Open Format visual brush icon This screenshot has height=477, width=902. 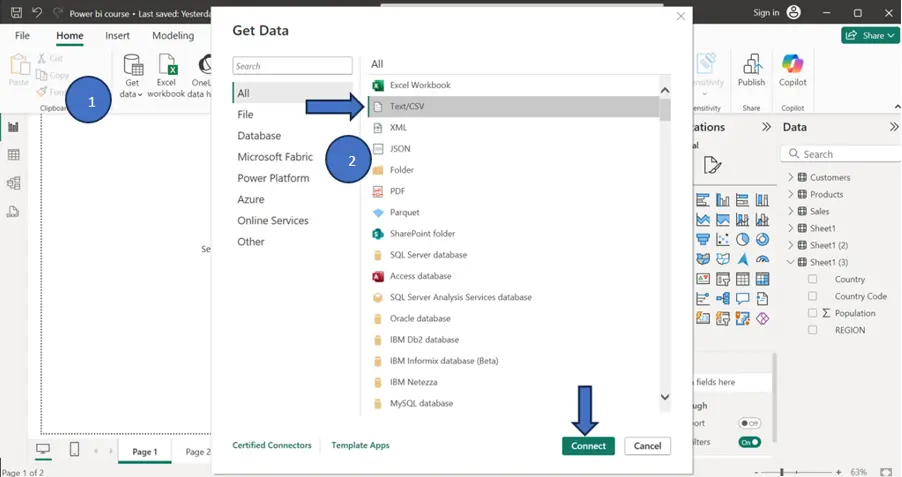pos(712,166)
